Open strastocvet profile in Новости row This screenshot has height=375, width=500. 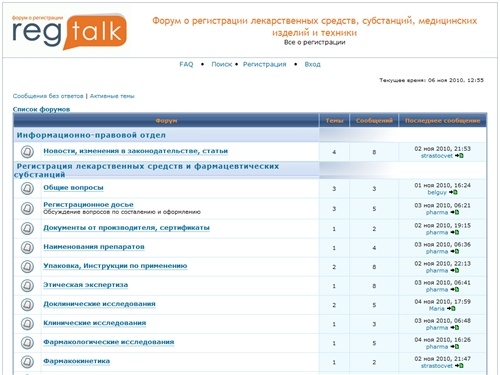437,156
